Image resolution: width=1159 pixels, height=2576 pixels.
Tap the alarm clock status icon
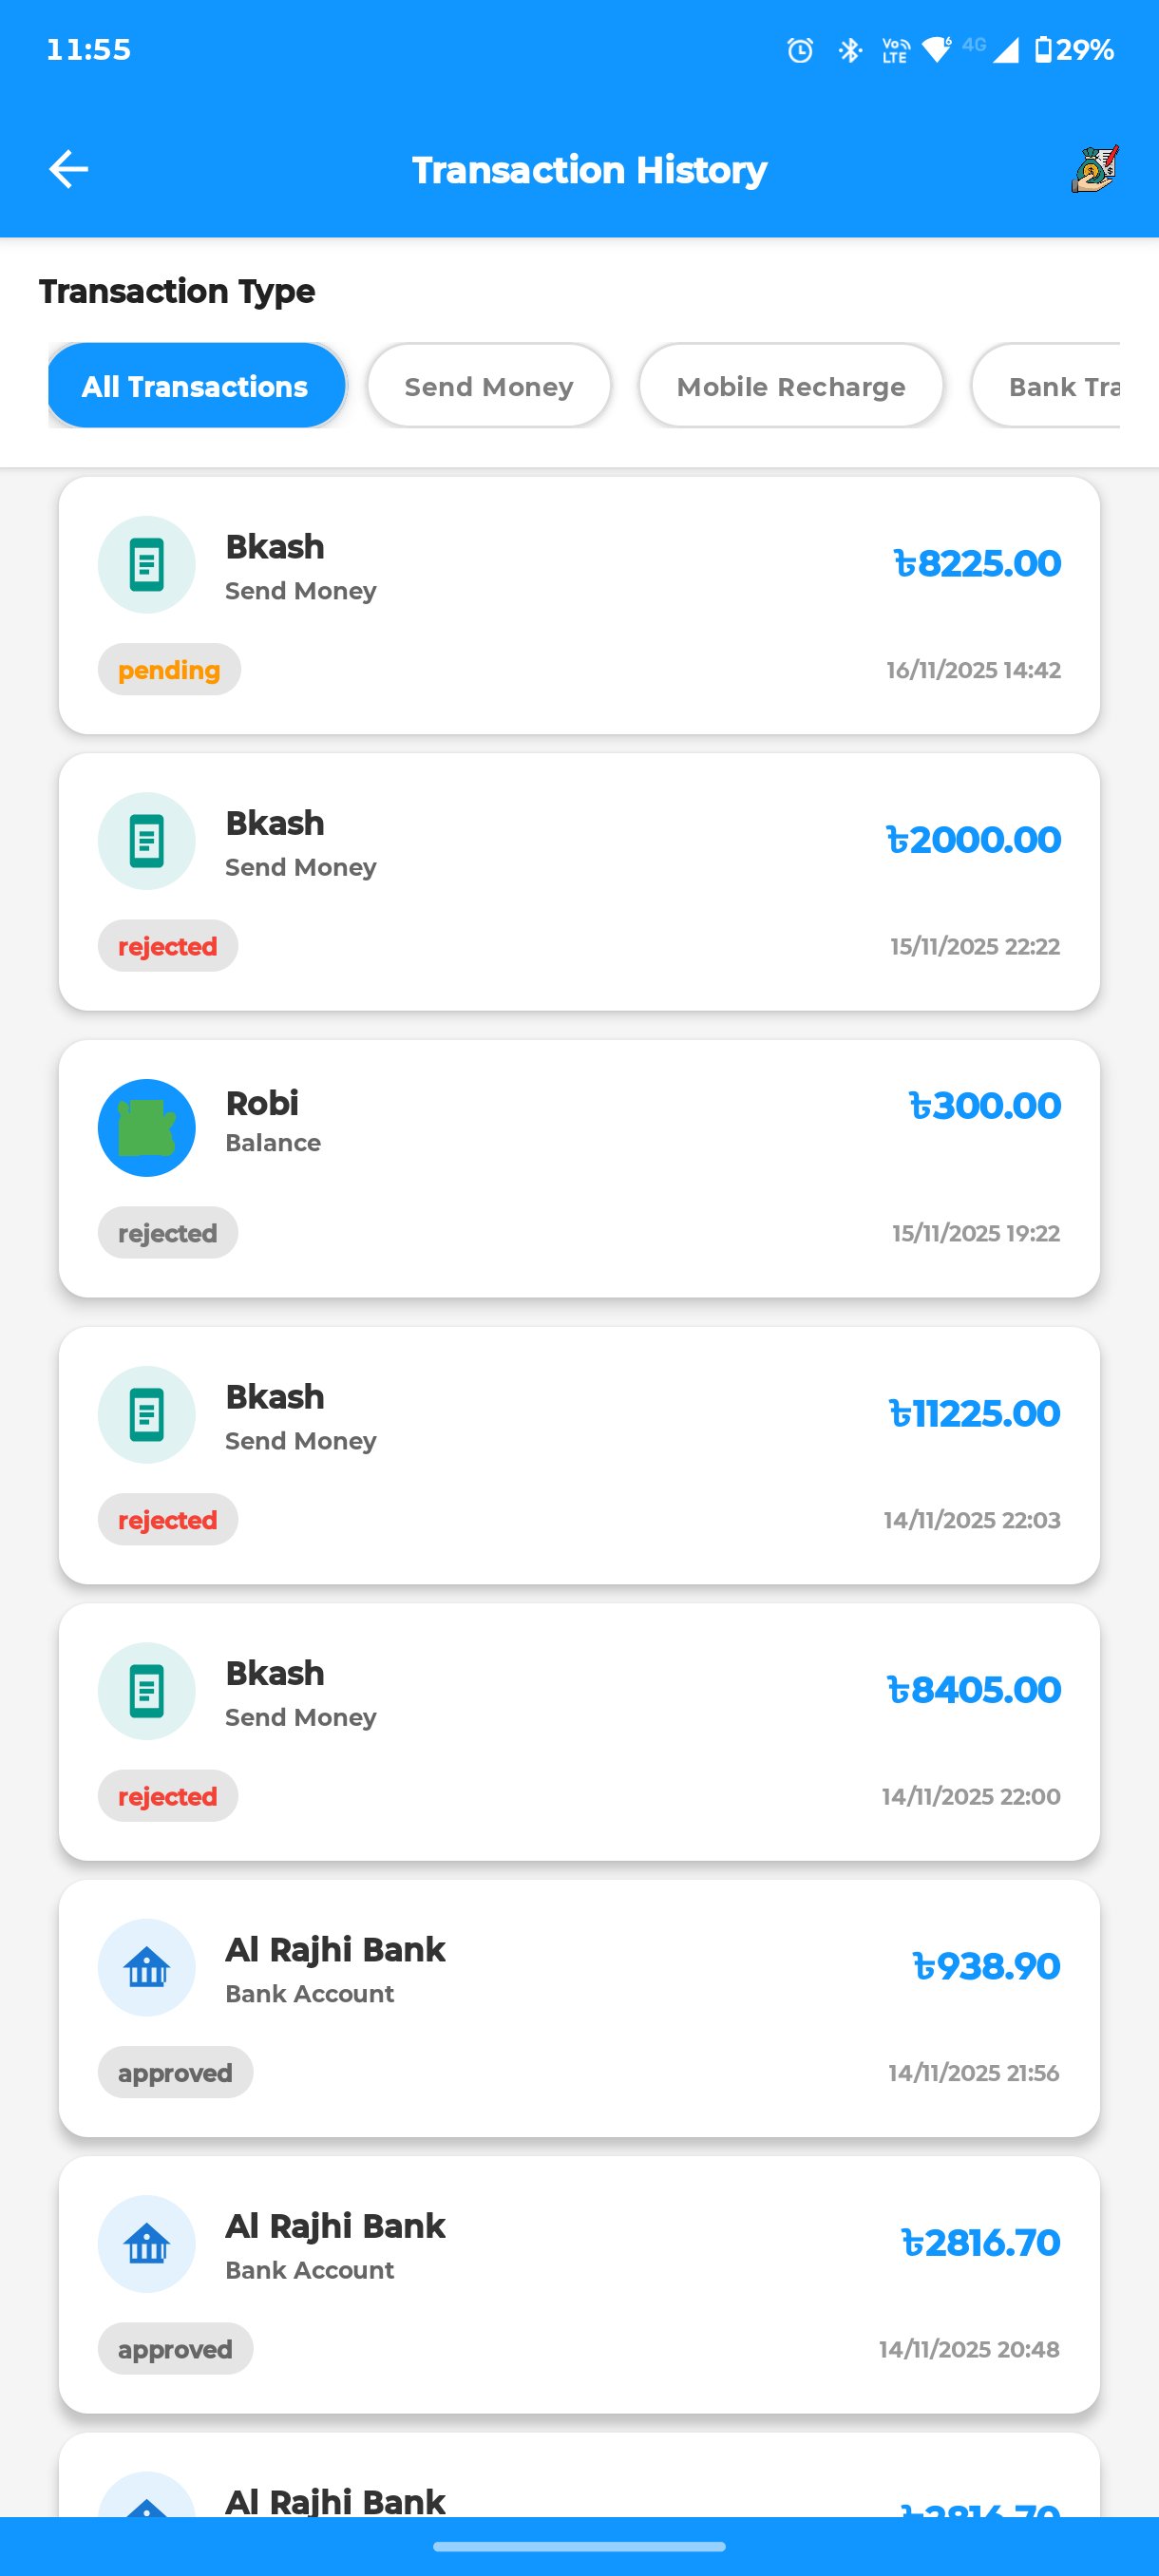click(800, 50)
